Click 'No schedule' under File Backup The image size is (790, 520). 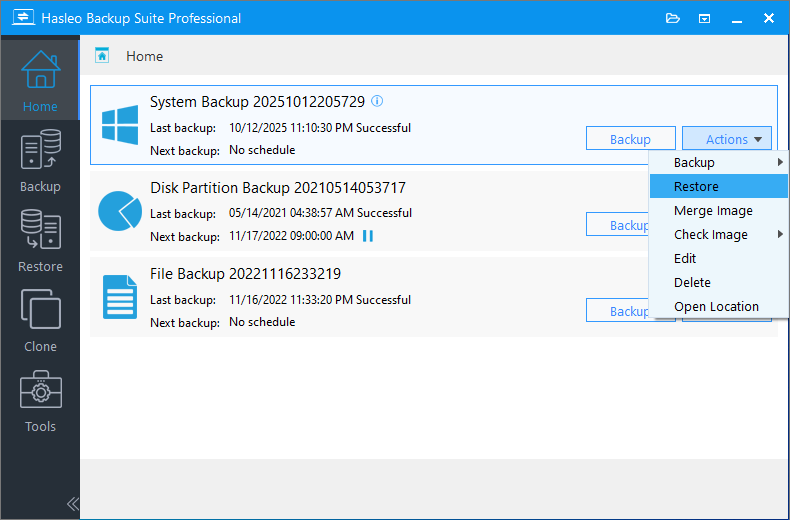coord(262,322)
